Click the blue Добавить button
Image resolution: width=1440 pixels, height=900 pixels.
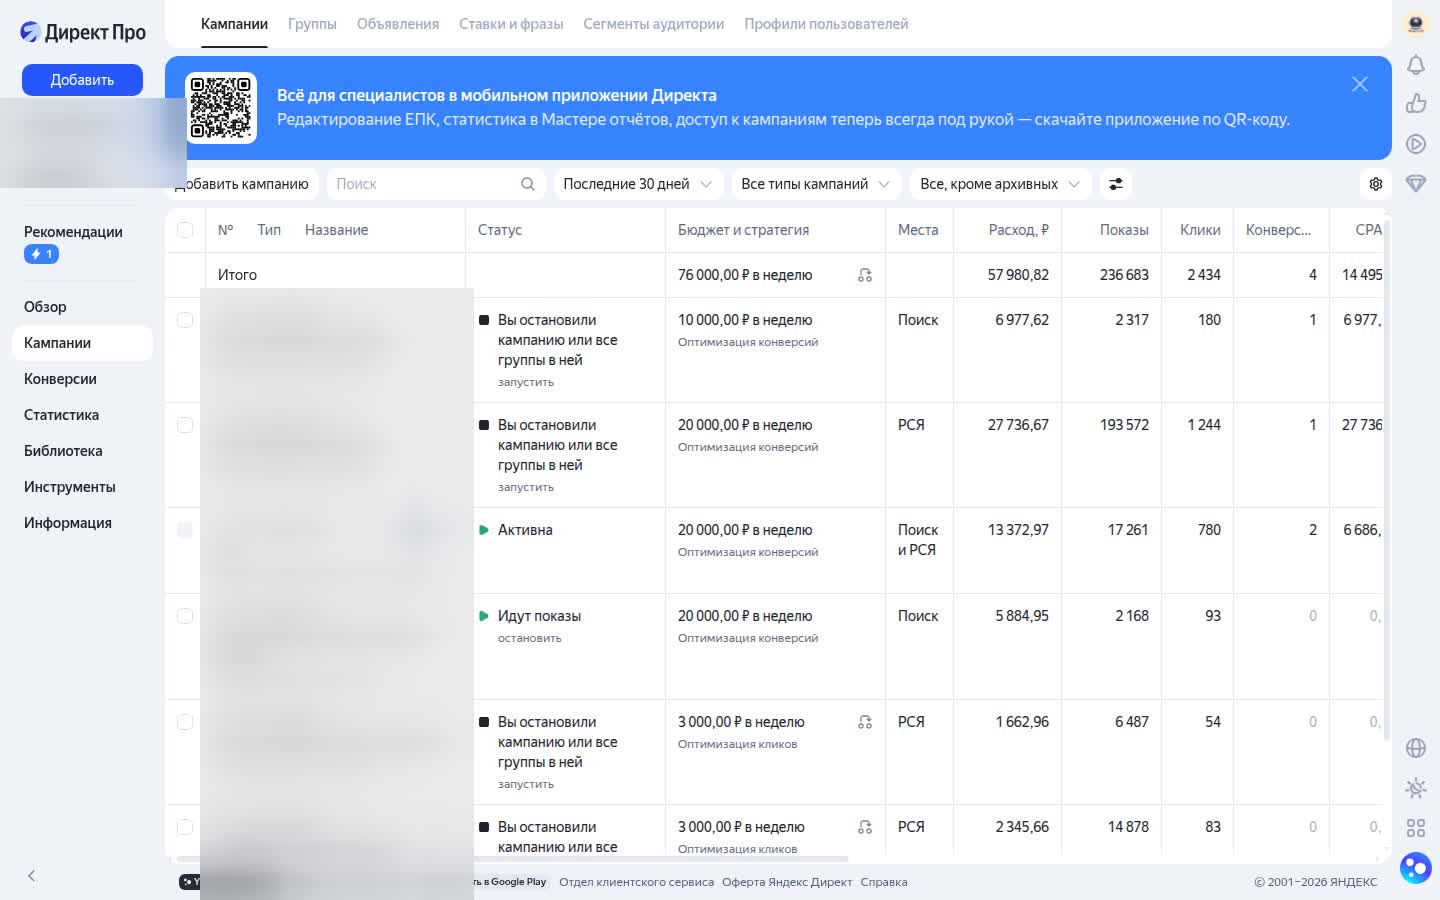82,80
